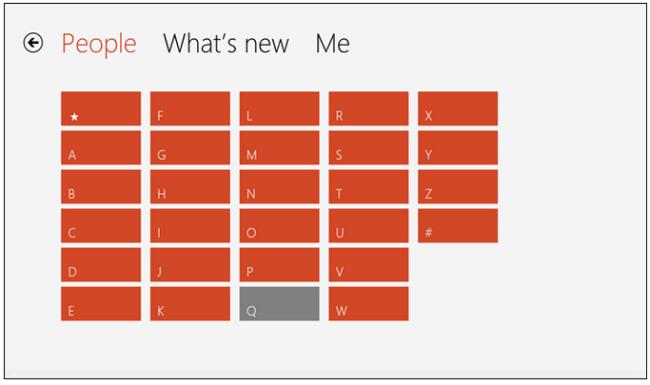
Task: Click the back arrow icon
Action: coord(33,43)
